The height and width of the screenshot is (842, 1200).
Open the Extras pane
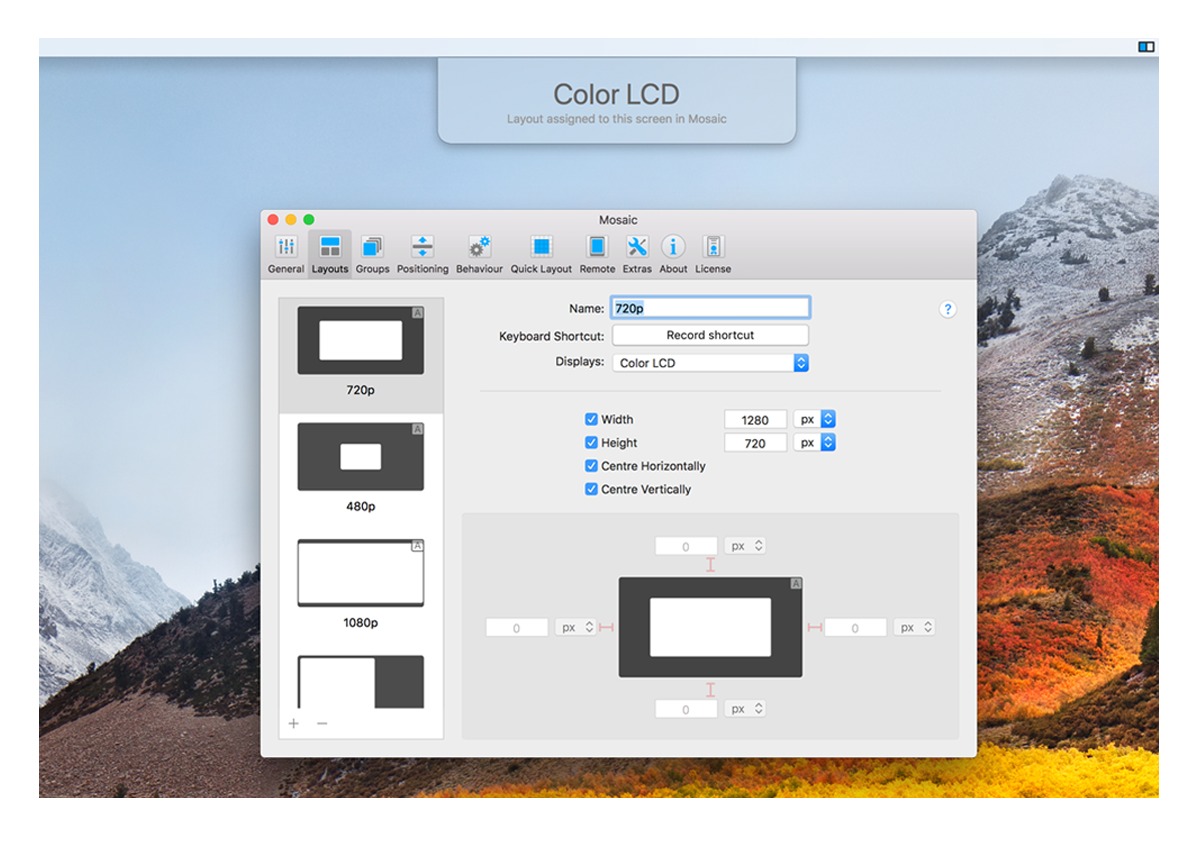tap(637, 254)
